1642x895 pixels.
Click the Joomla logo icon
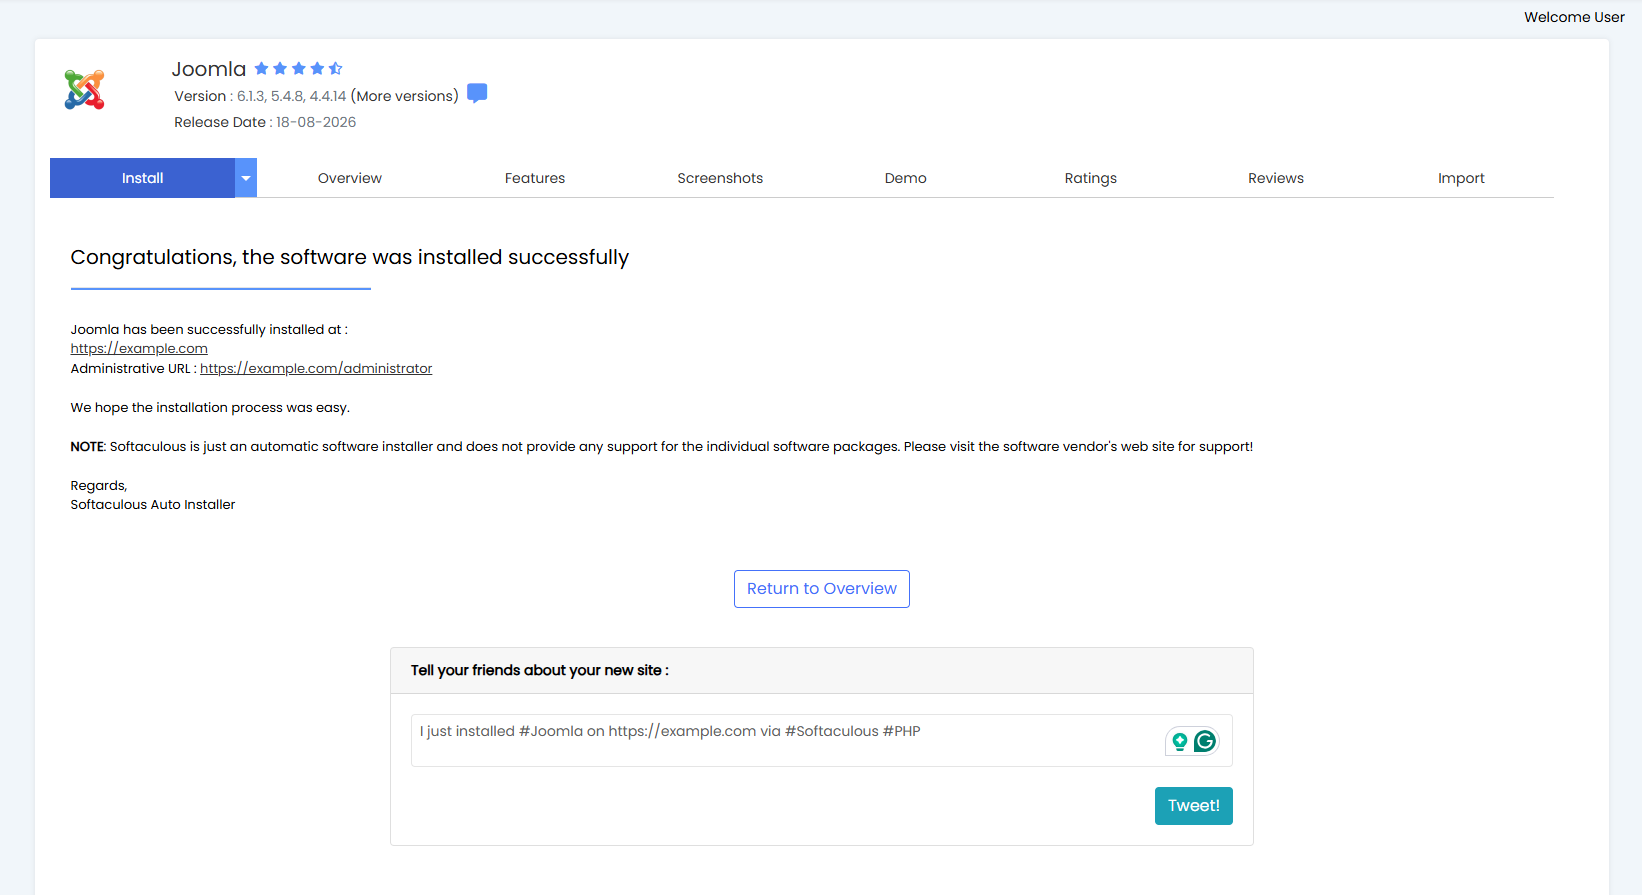[x=85, y=90]
